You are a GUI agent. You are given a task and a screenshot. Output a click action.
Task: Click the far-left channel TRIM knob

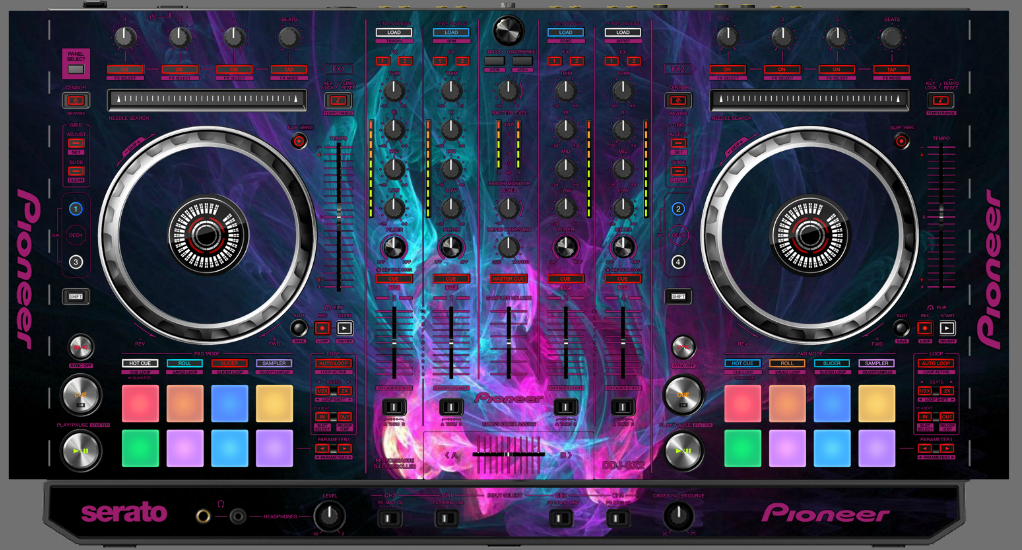point(394,91)
